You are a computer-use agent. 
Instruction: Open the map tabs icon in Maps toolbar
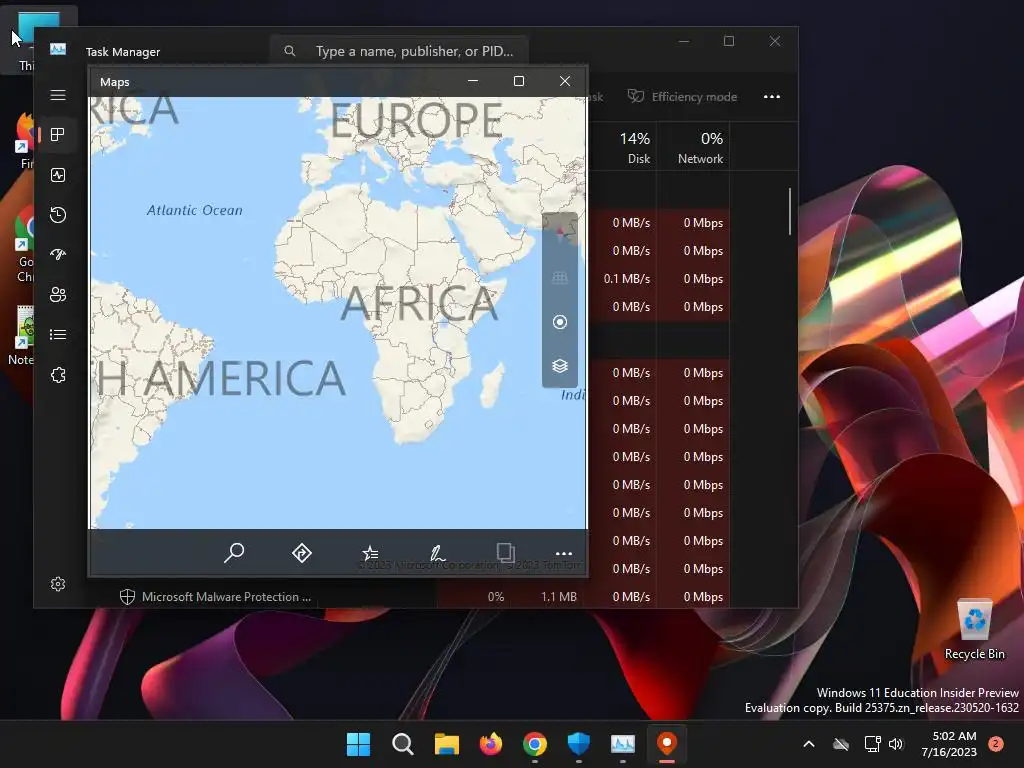click(x=505, y=552)
